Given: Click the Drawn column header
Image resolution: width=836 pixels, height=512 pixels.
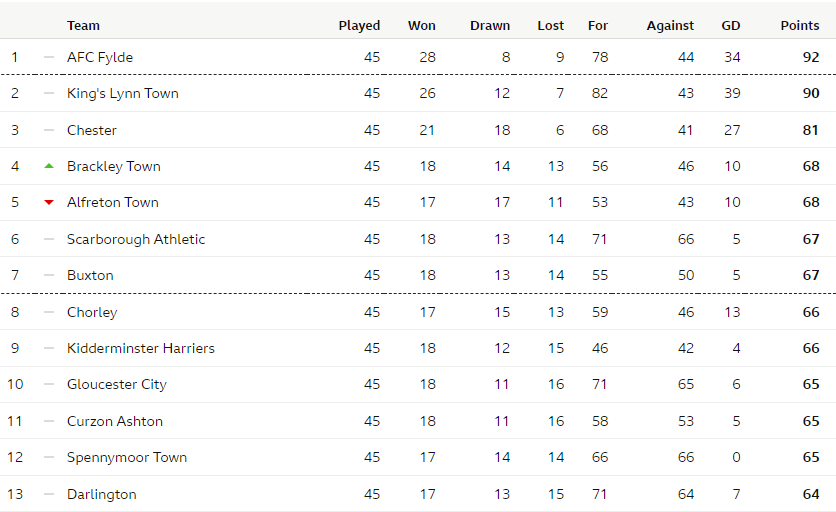Looking at the screenshot, I should [490, 26].
